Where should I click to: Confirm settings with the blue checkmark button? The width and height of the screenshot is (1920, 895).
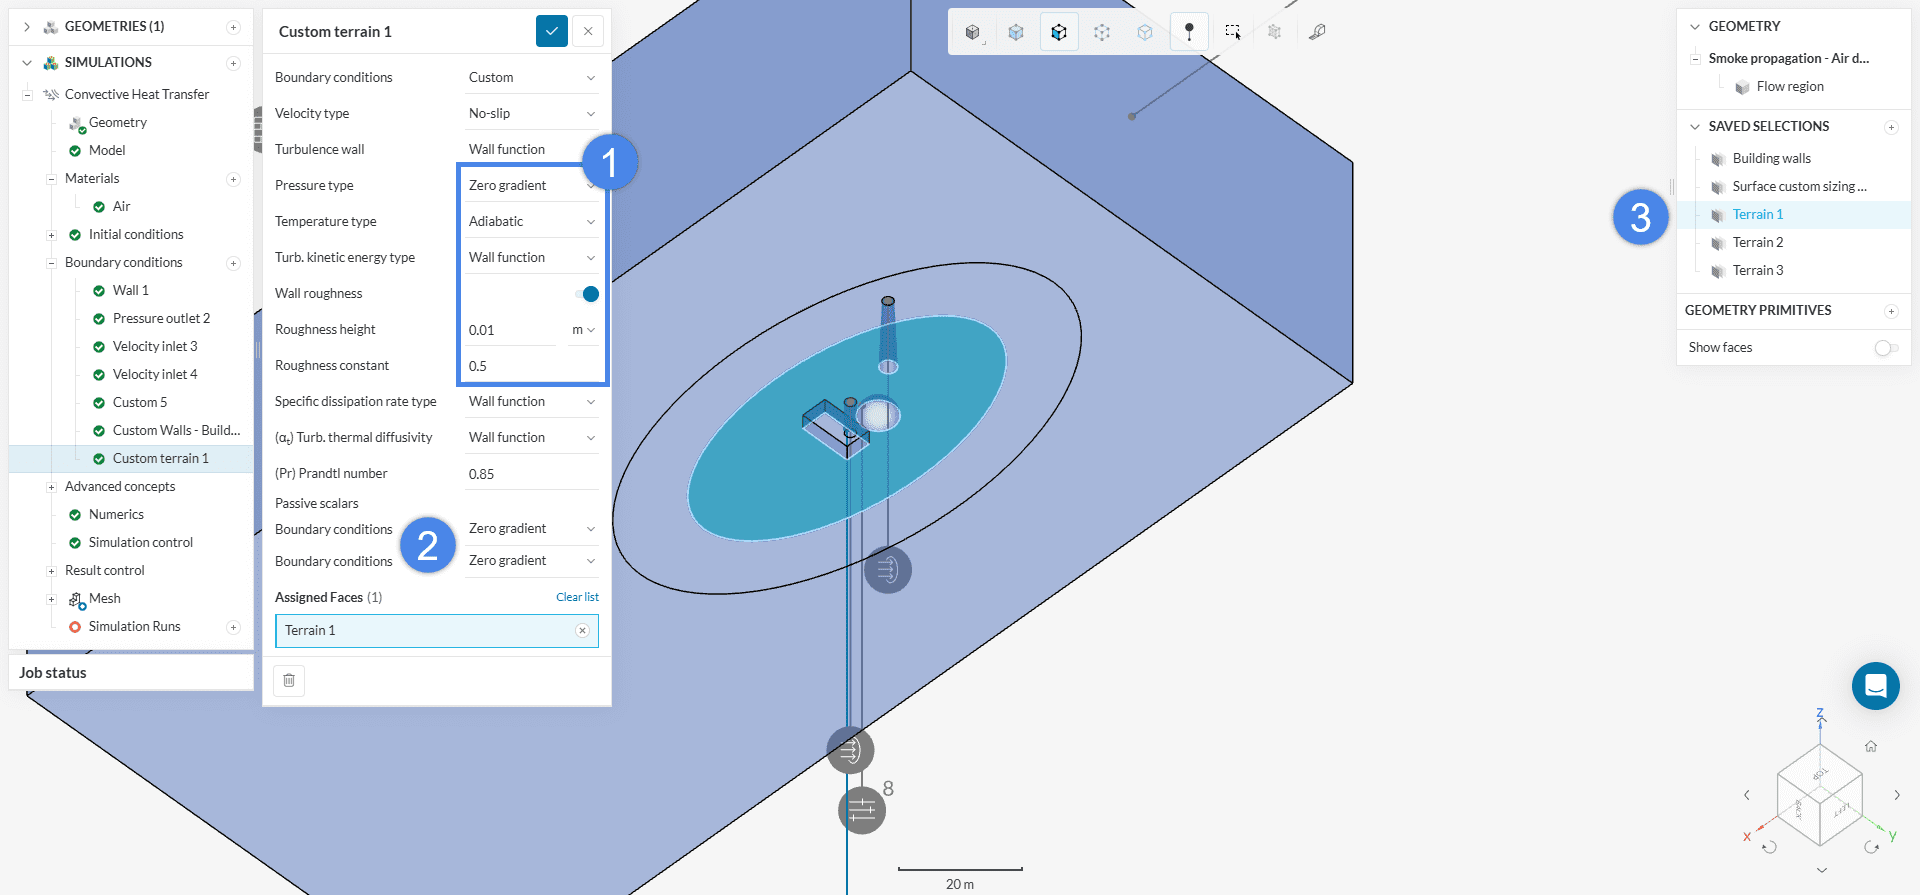point(551,31)
